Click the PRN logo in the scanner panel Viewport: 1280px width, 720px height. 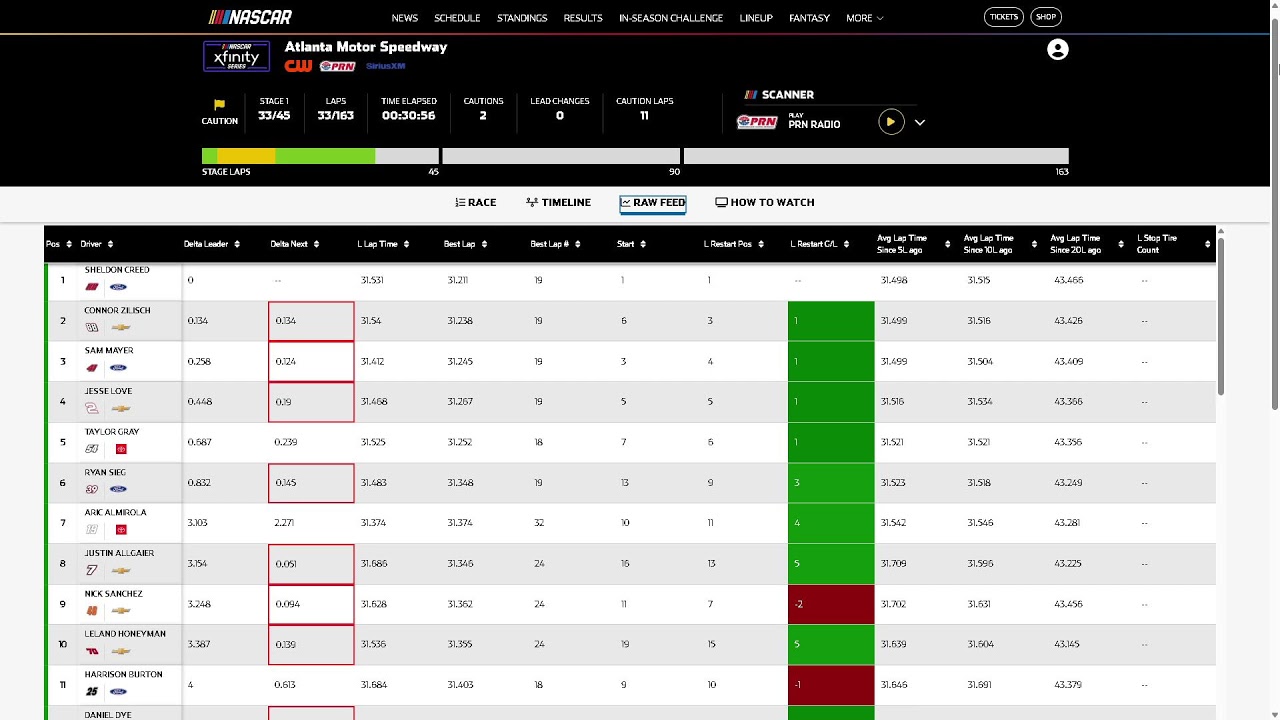coord(757,122)
